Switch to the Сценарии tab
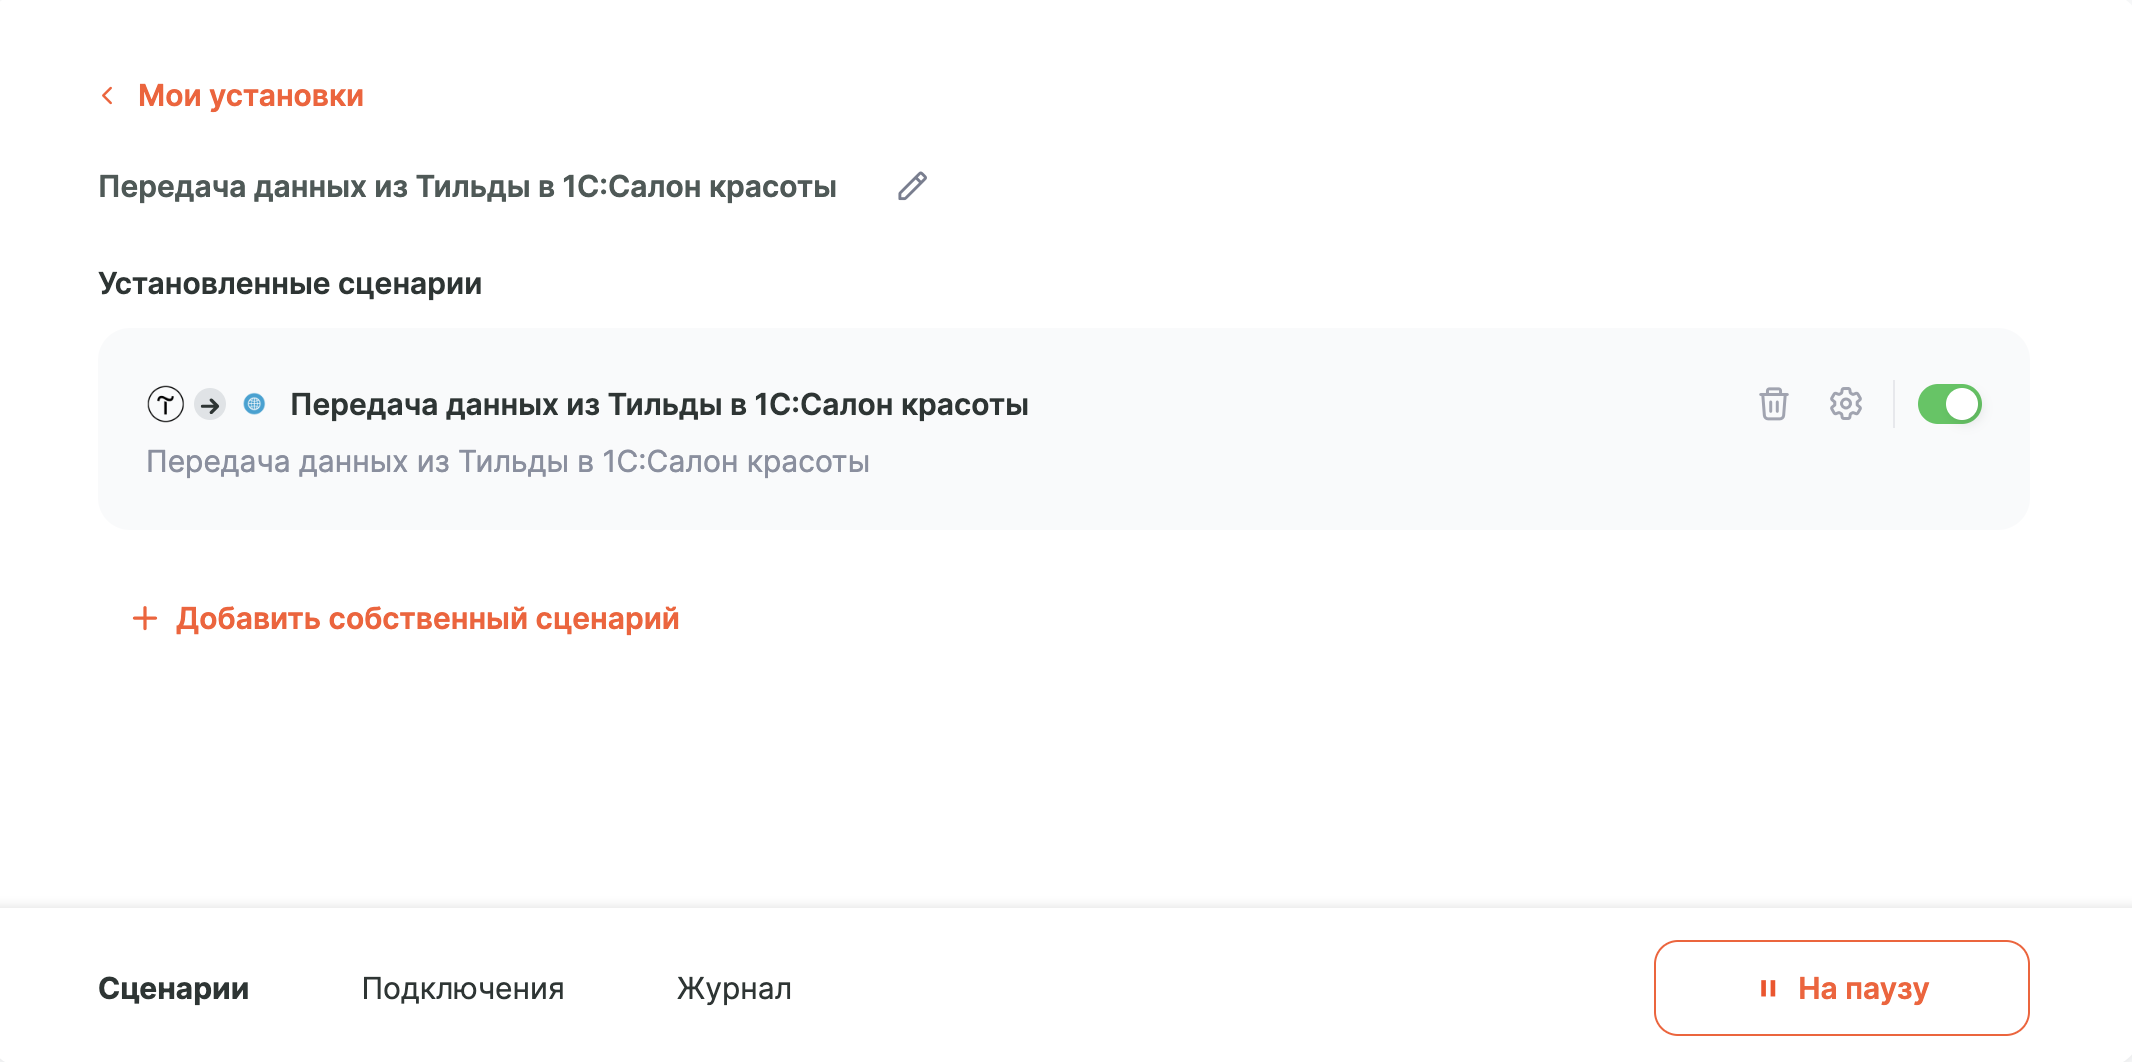Screen dimensions: 2132x1062 coord(174,988)
